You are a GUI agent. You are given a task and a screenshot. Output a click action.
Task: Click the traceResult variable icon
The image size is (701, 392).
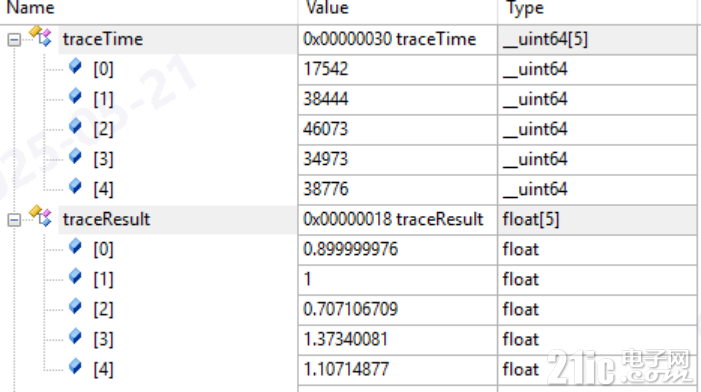[x=41, y=216]
